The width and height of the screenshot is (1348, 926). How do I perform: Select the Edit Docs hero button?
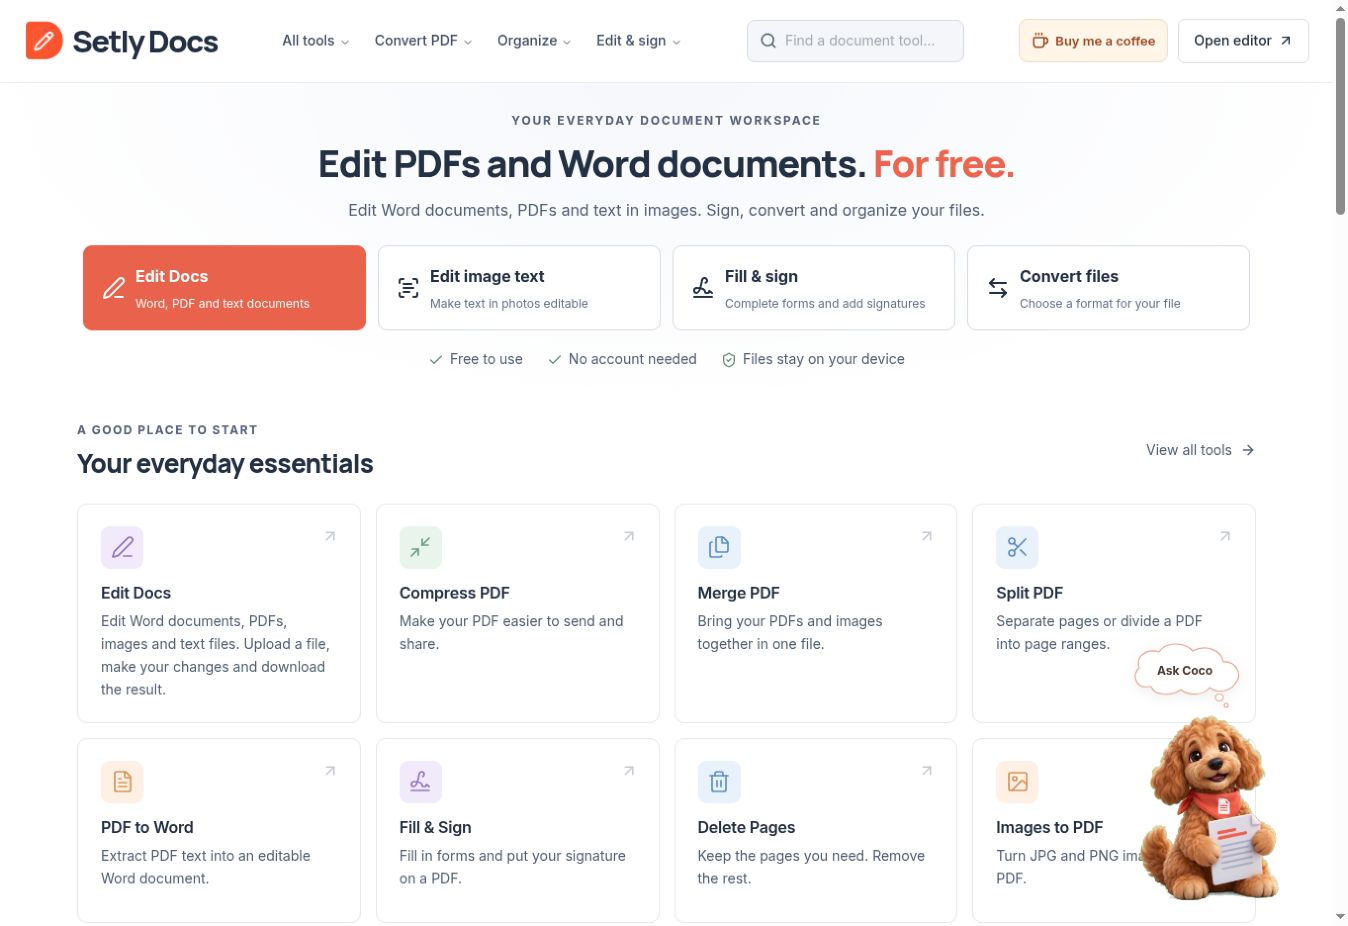point(224,288)
